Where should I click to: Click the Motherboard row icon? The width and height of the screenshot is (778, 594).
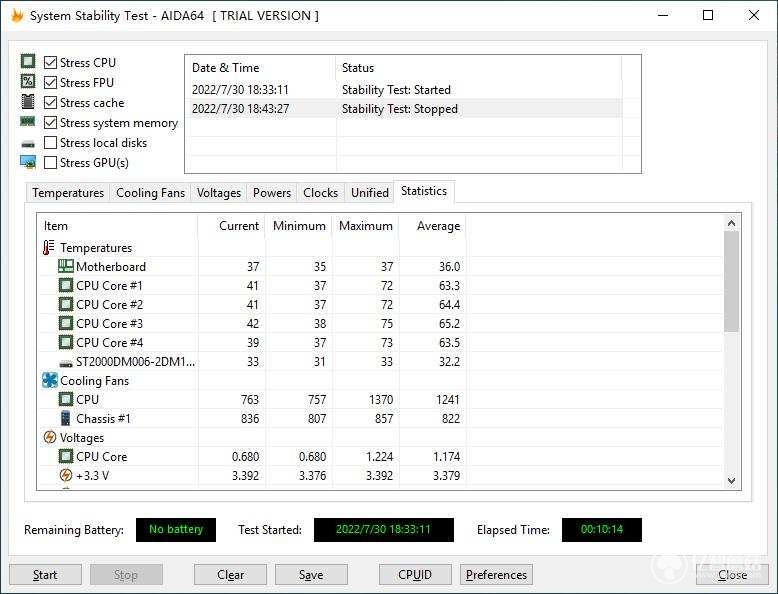point(65,266)
